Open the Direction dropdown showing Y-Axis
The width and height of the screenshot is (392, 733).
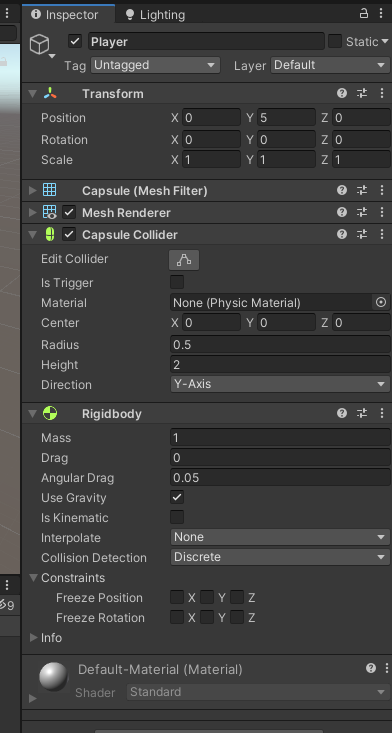click(280, 384)
